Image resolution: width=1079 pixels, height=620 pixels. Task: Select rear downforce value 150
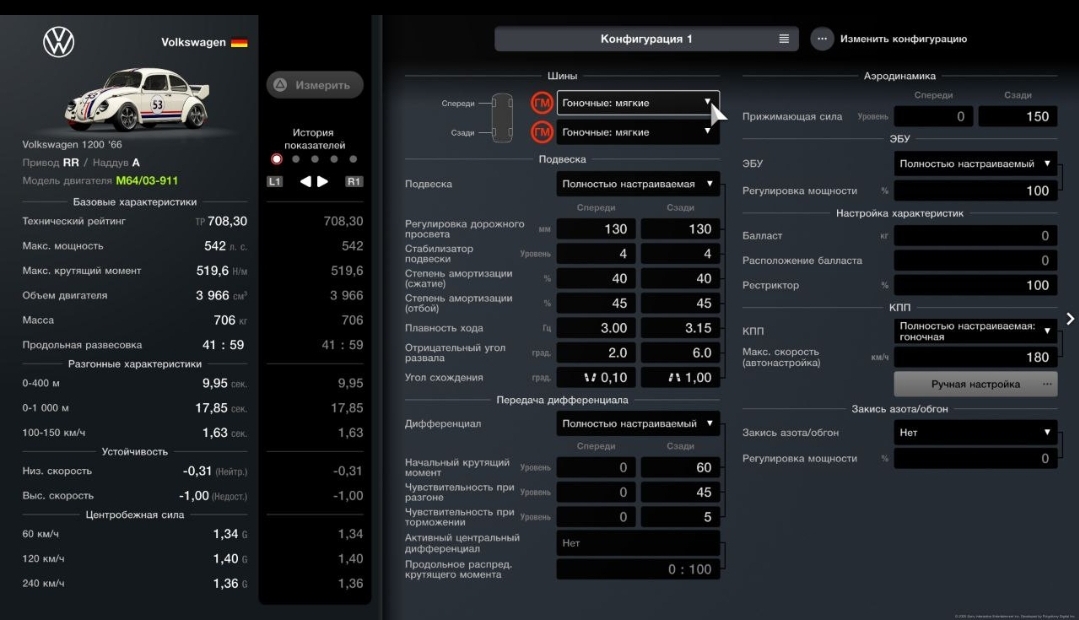pyautogui.click(x=1018, y=117)
